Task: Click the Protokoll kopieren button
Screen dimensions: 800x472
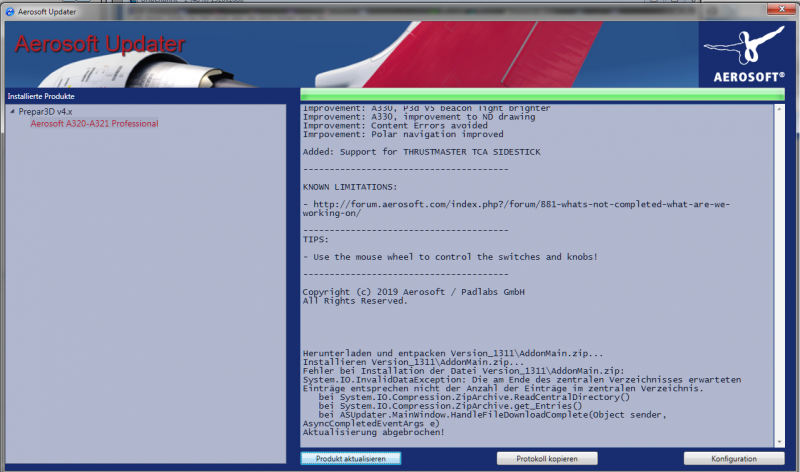Action: point(546,459)
